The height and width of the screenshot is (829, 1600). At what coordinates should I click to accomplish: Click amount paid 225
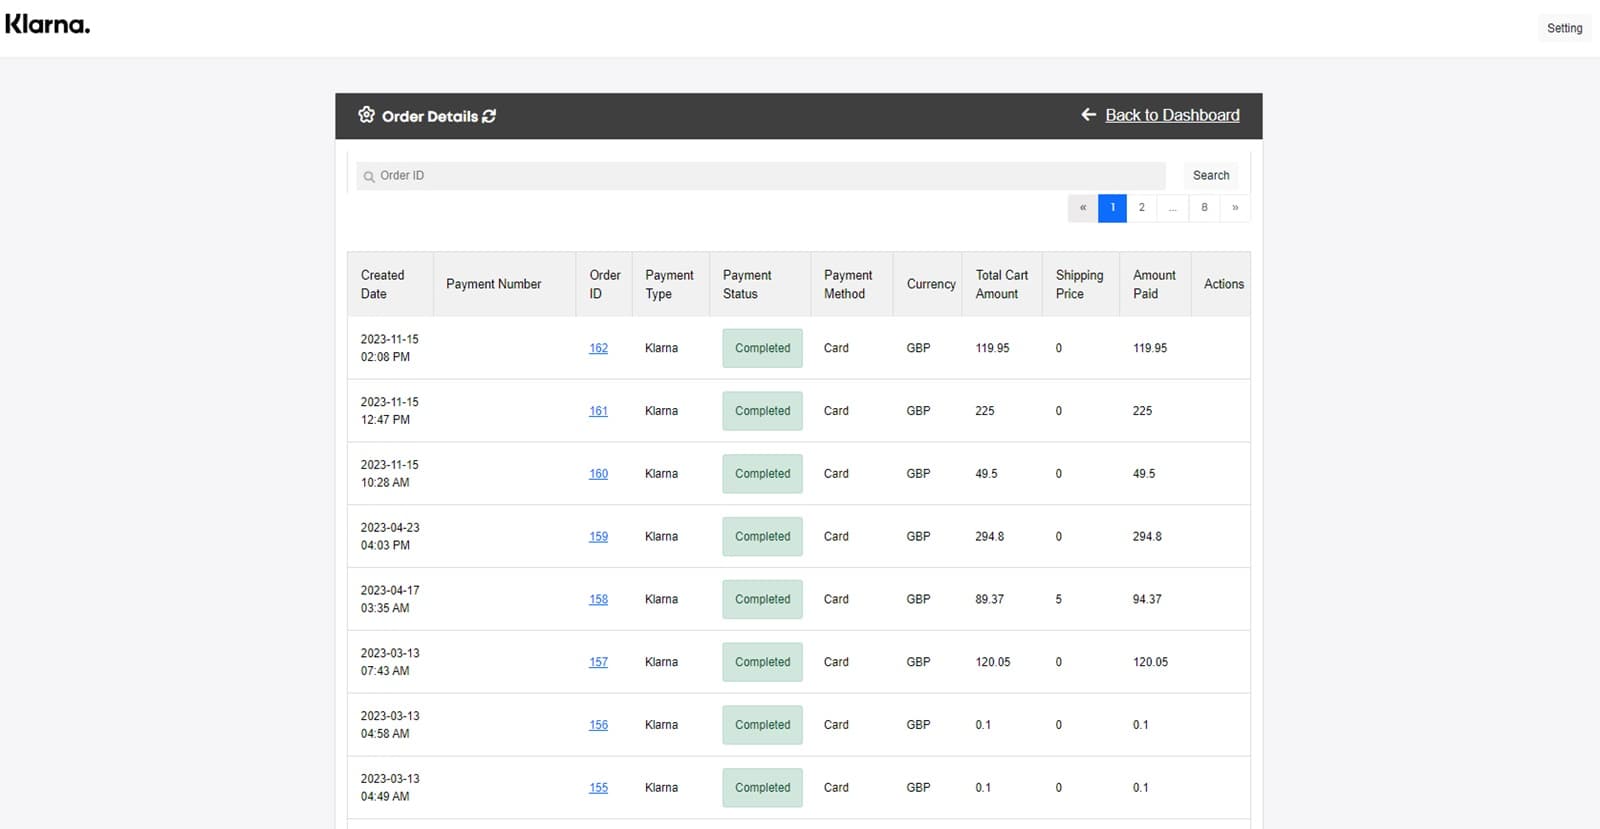1142,411
